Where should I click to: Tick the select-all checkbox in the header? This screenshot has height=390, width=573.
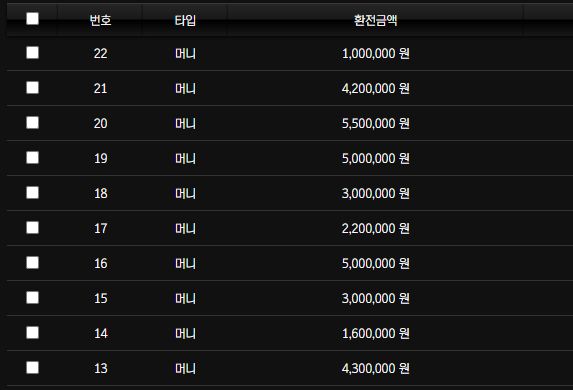click(33, 19)
